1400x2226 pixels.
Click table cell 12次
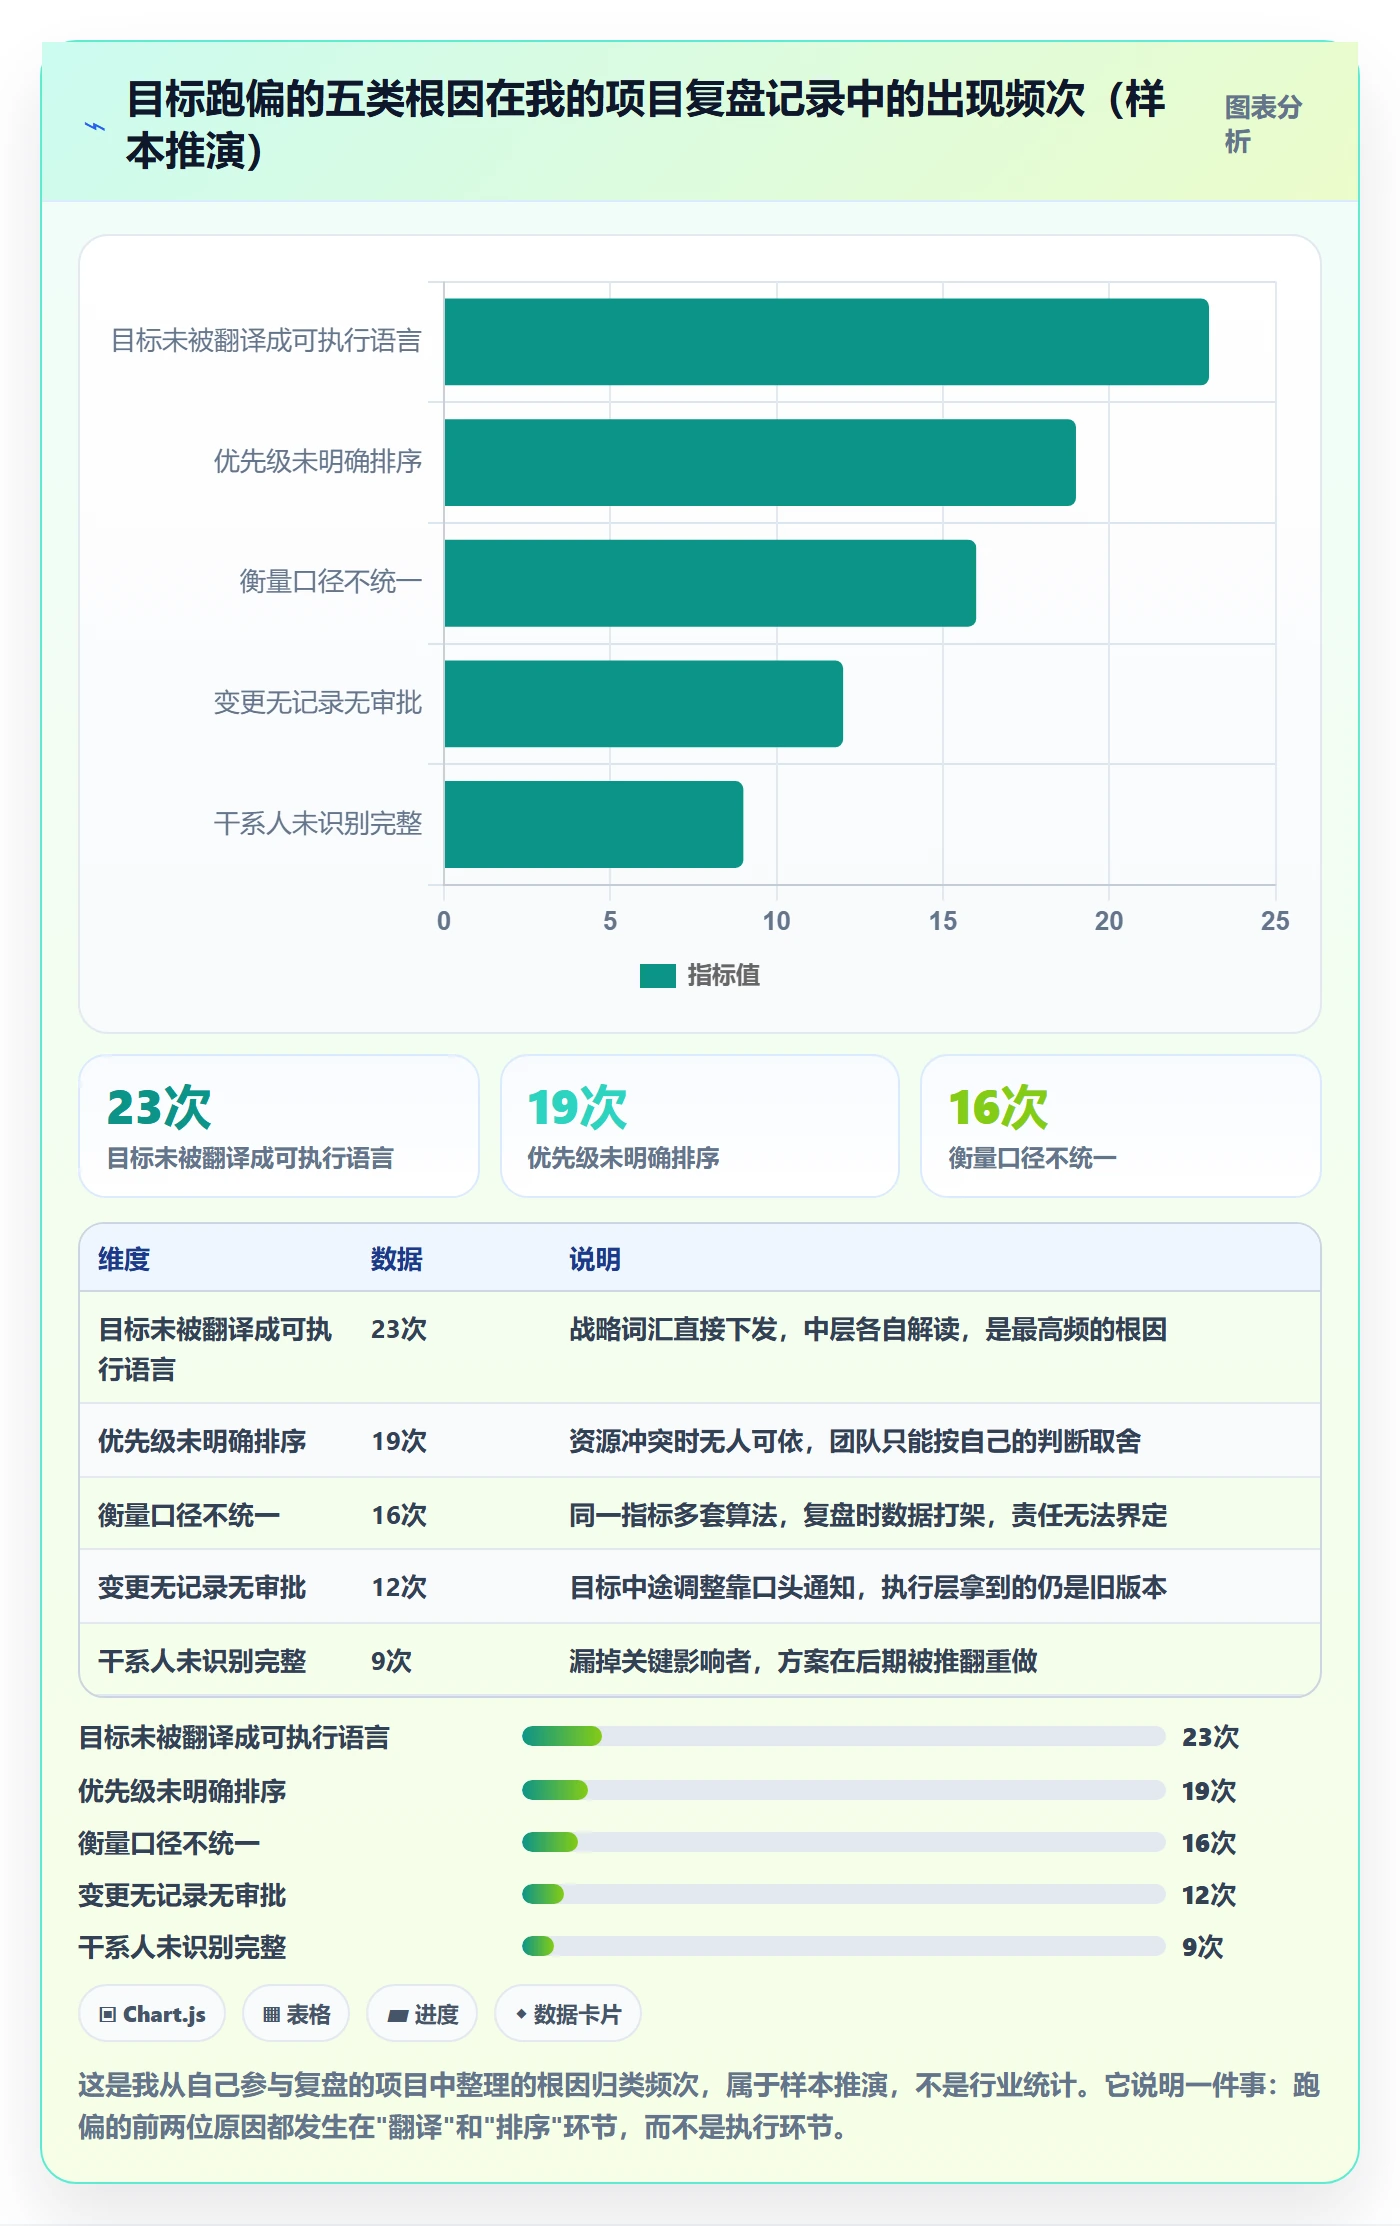[x=399, y=1587]
